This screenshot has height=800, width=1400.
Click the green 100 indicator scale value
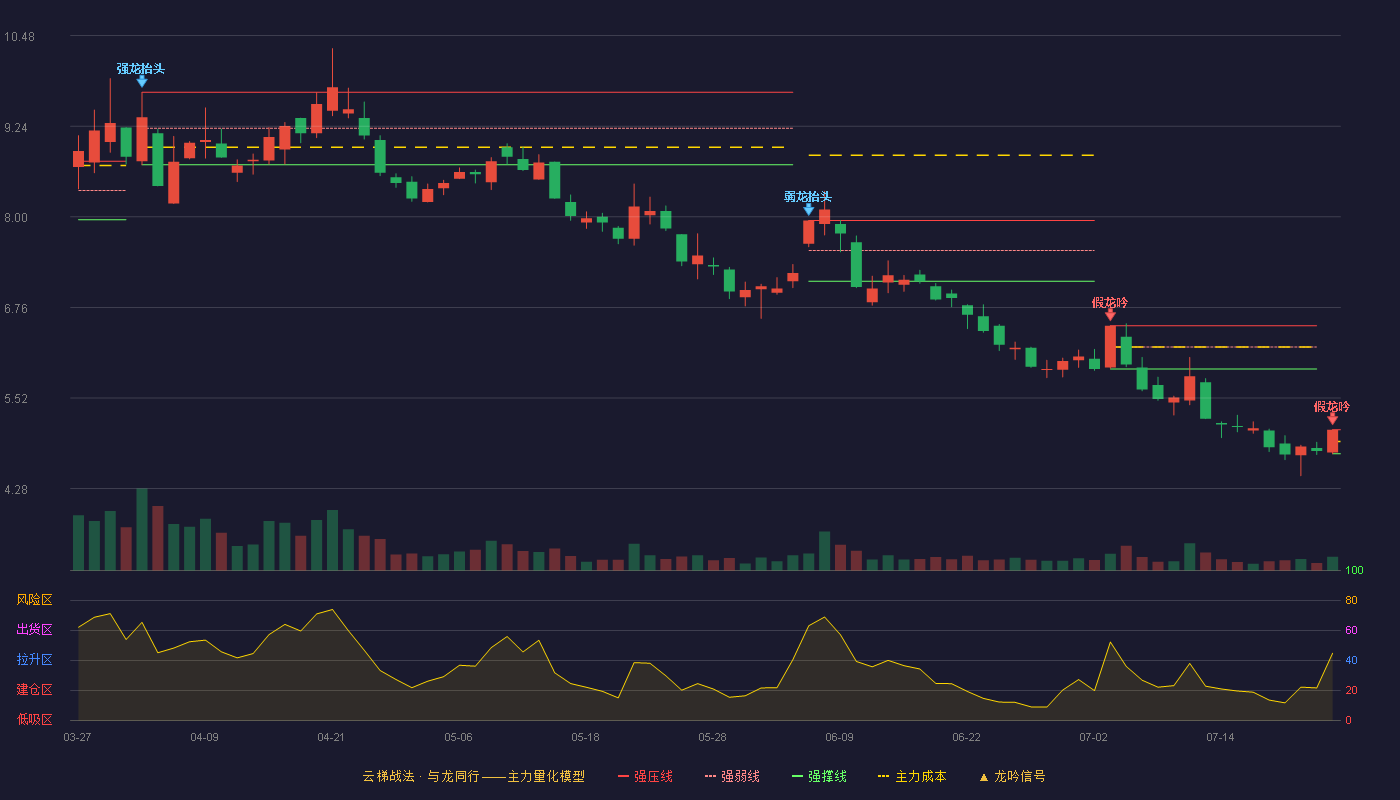coord(1355,571)
